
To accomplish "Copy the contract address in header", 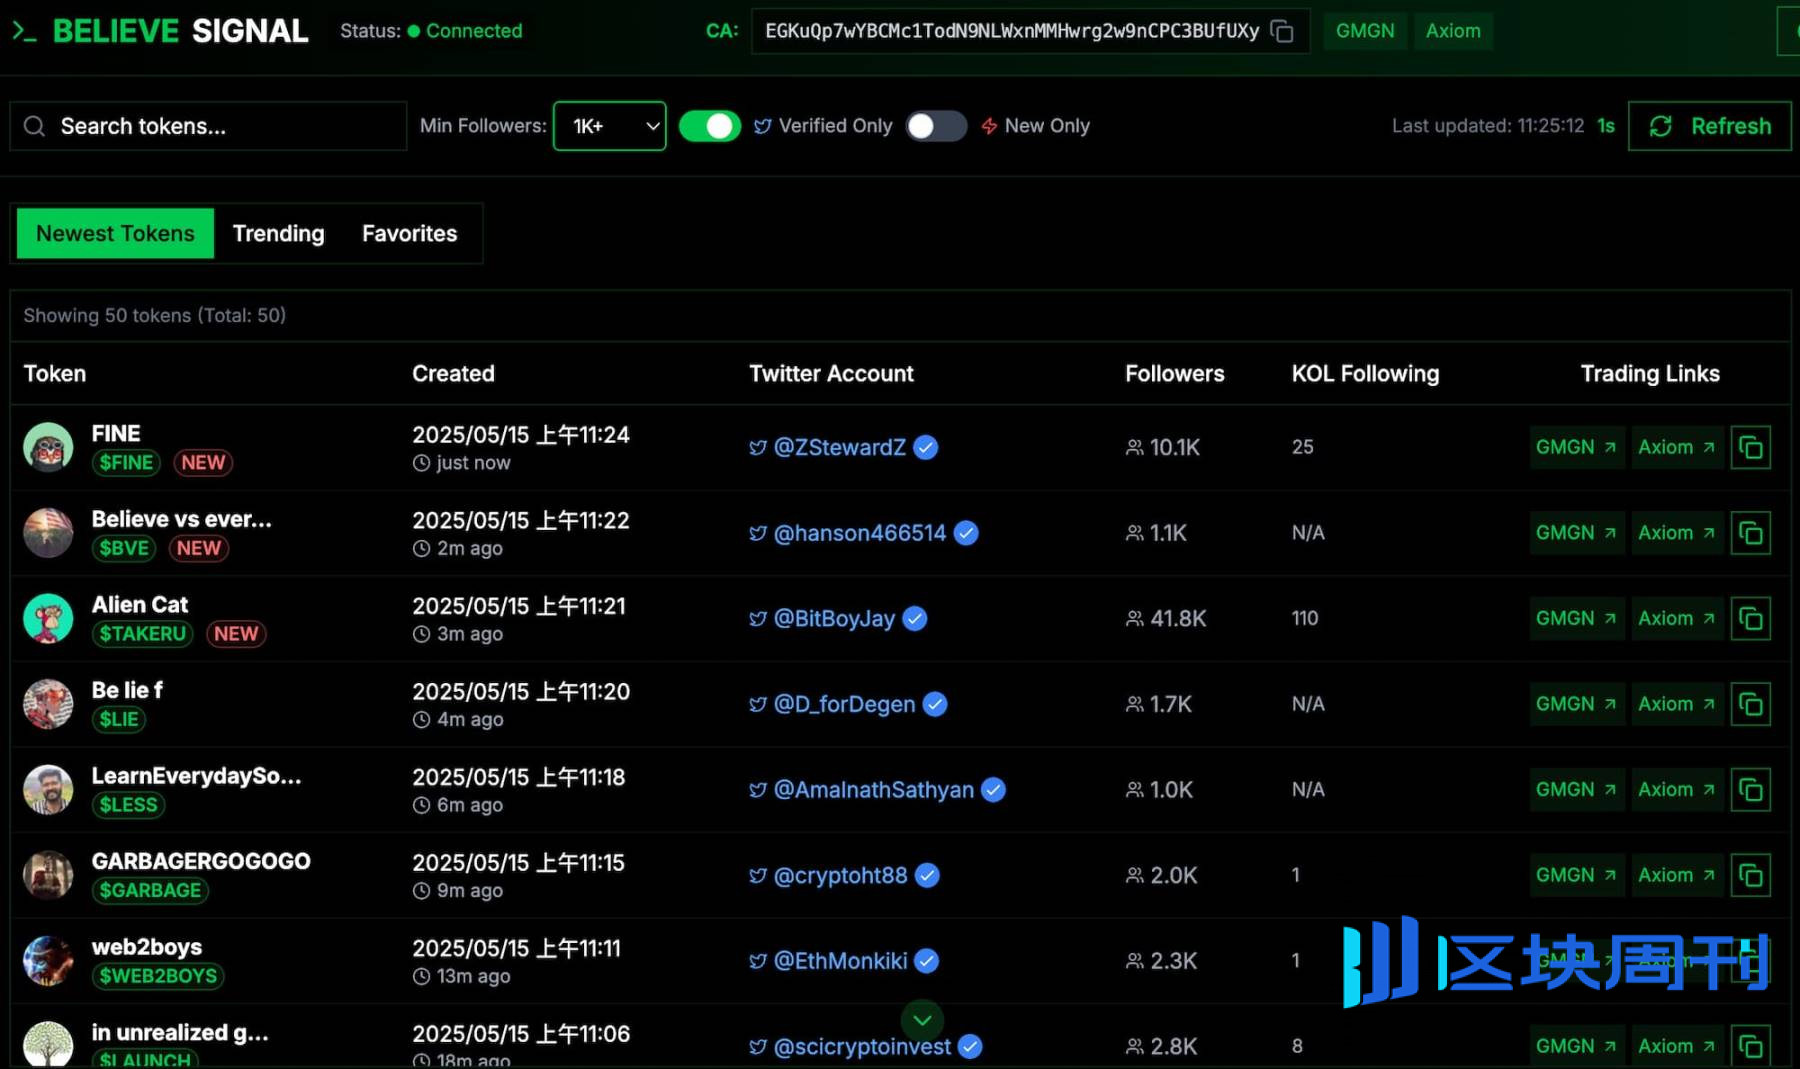I will tap(1282, 31).
